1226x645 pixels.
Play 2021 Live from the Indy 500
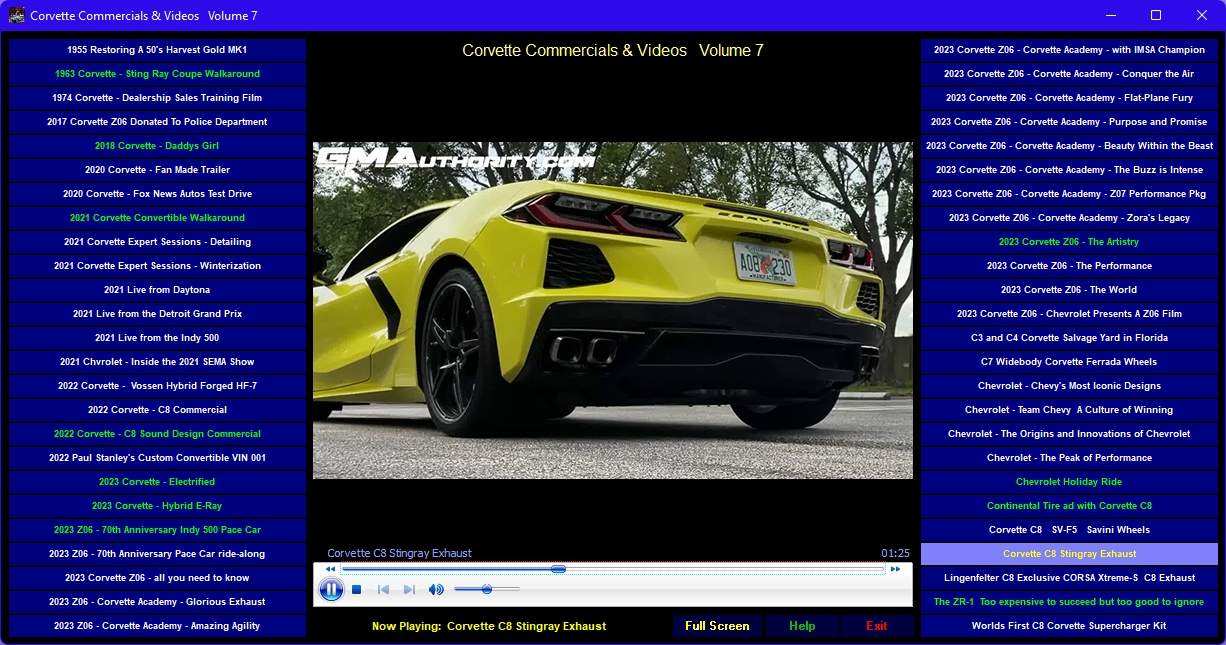tap(157, 338)
